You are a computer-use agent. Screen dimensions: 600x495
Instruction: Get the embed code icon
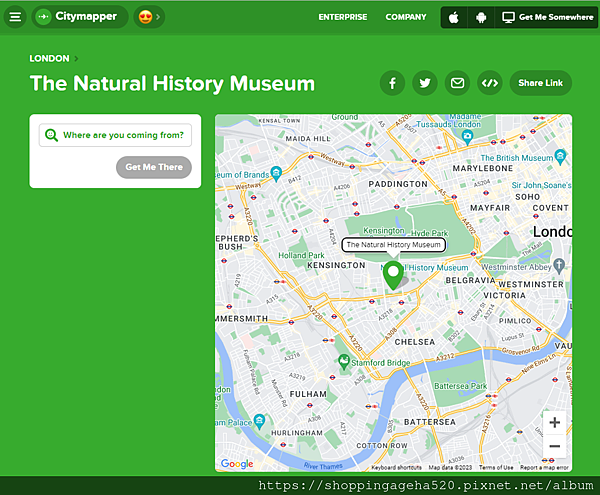tap(490, 83)
